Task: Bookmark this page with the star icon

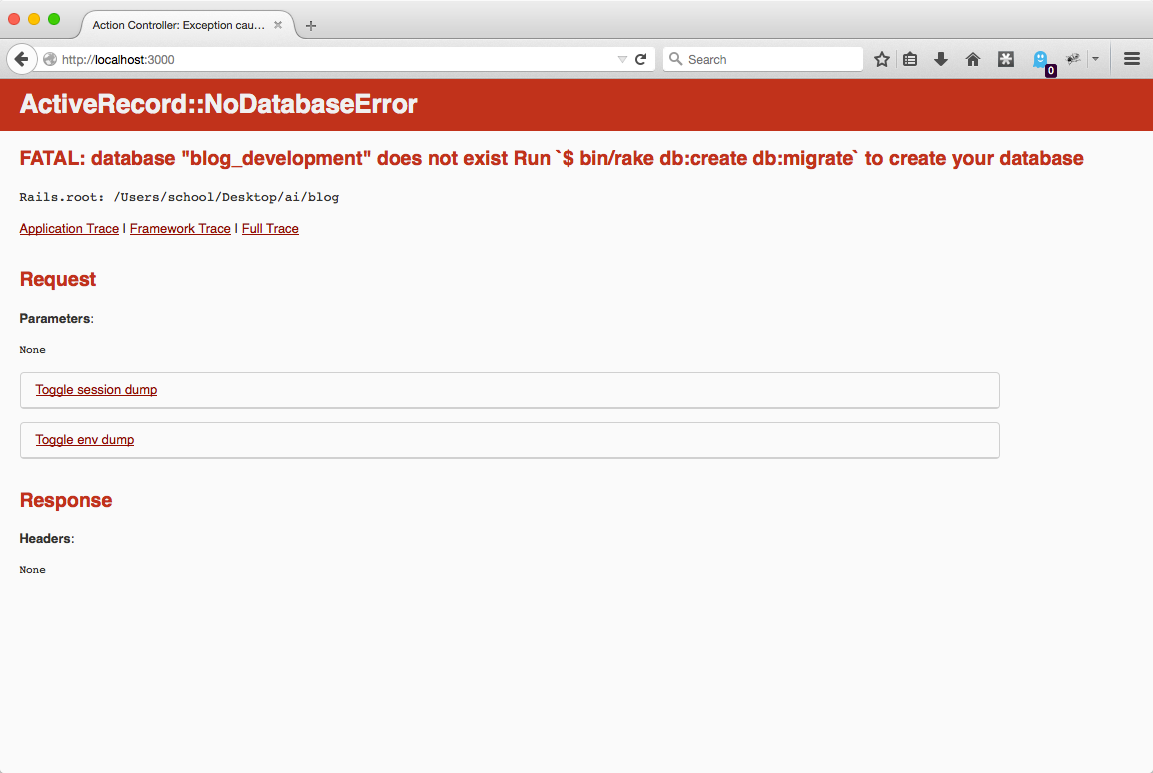Action: tap(881, 59)
